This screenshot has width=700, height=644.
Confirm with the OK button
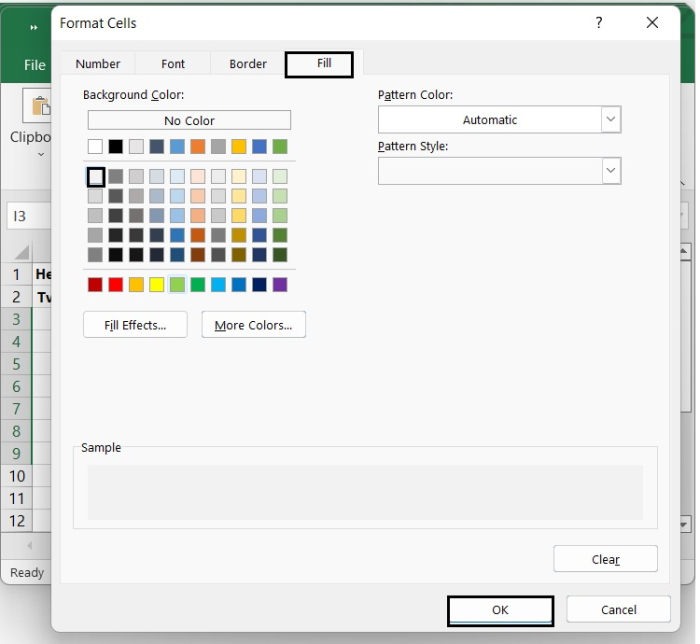point(500,610)
